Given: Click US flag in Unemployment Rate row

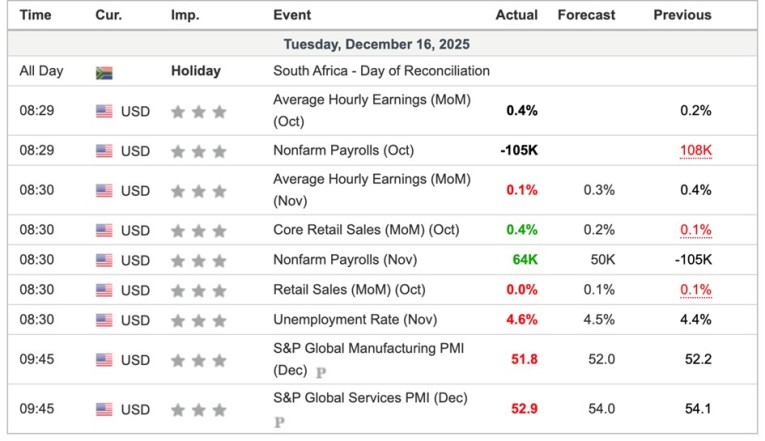Looking at the screenshot, I should pos(104,320).
